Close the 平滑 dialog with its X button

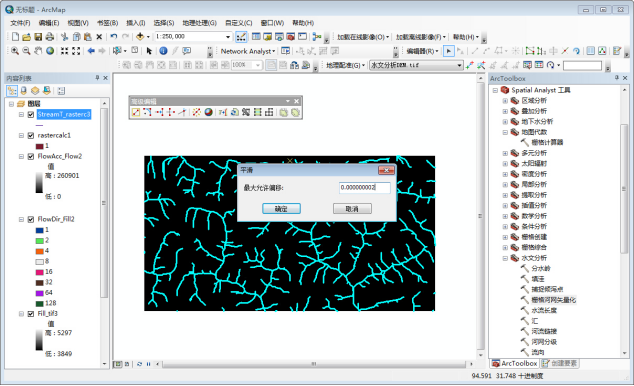[x=386, y=170]
